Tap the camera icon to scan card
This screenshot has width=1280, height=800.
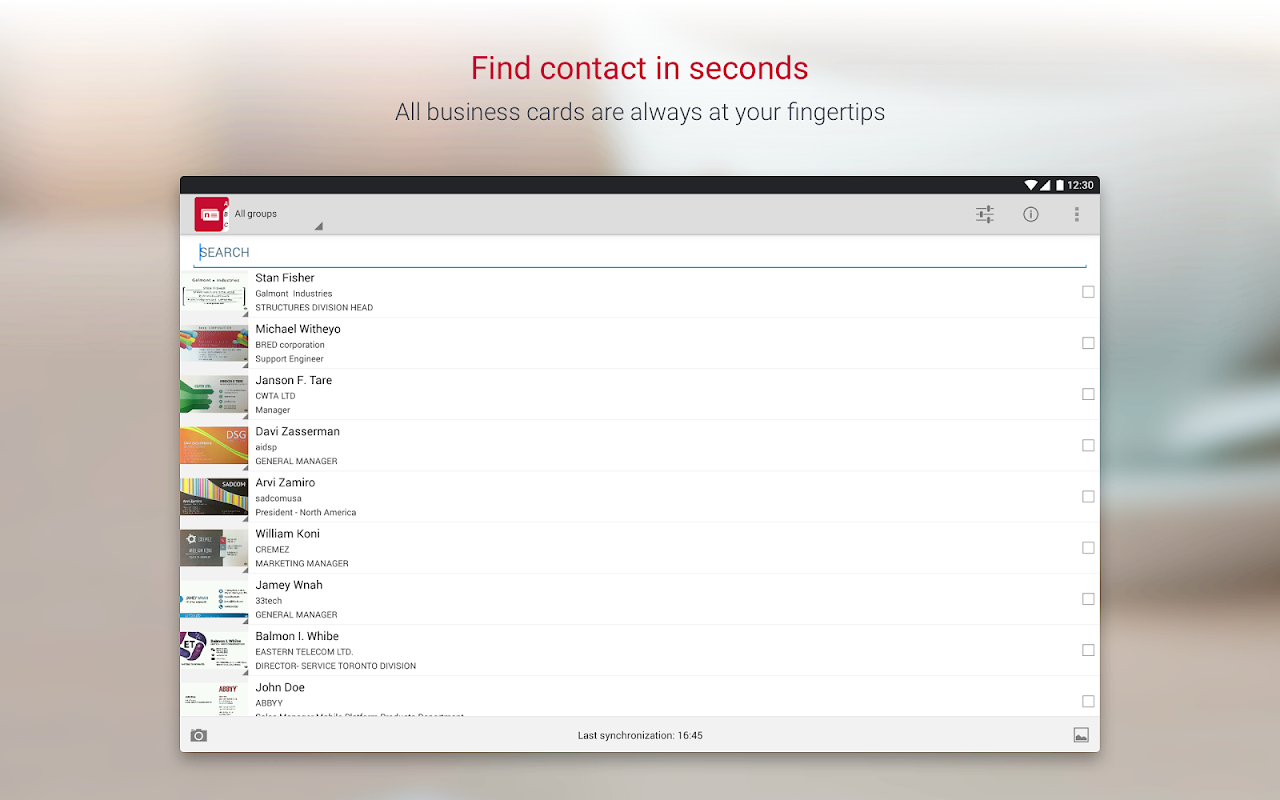point(199,735)
